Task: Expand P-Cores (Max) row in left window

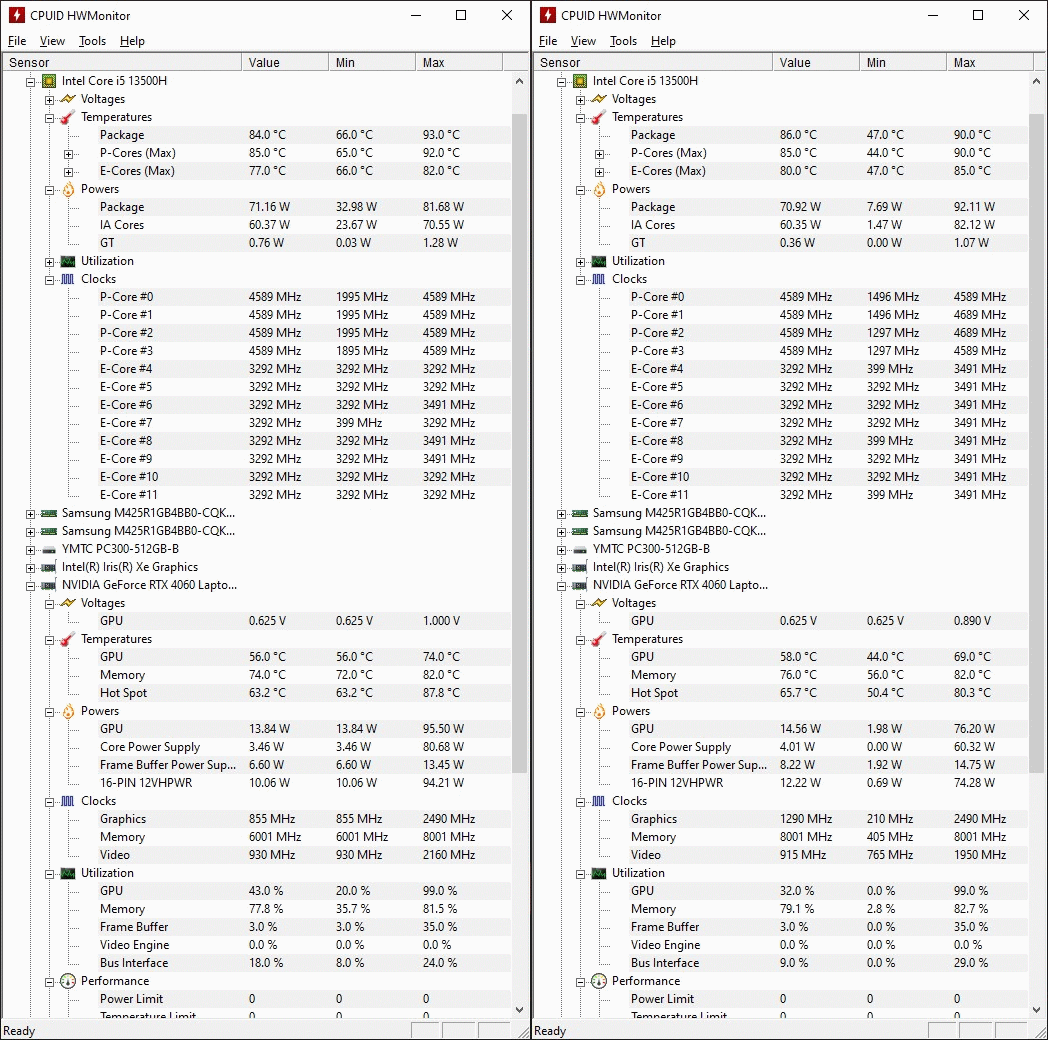Action: click(x=68, y=154)
